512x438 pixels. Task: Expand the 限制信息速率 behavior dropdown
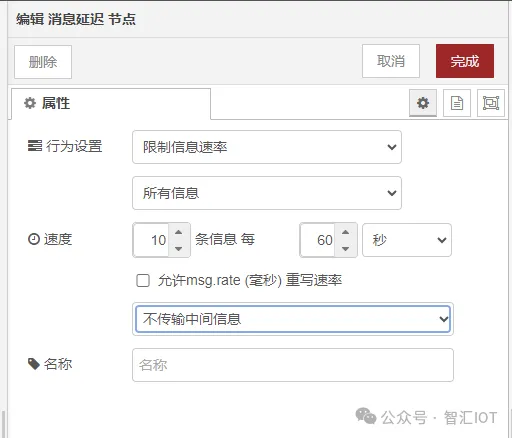[267, 147]
